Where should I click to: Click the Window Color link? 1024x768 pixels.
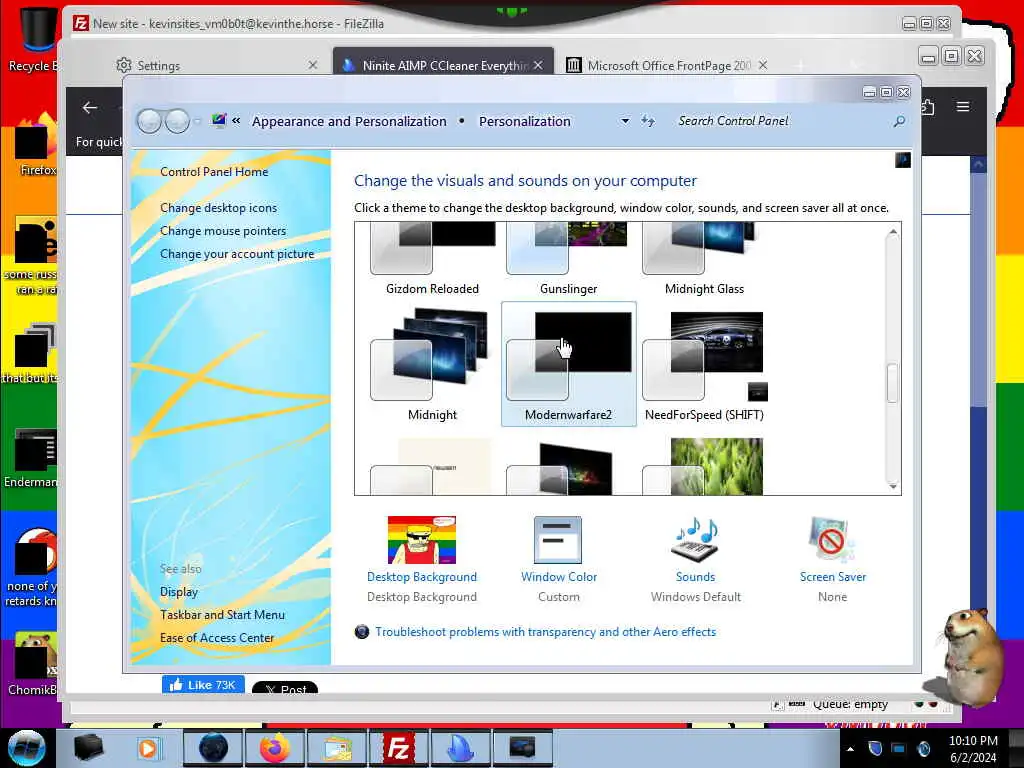559,577
